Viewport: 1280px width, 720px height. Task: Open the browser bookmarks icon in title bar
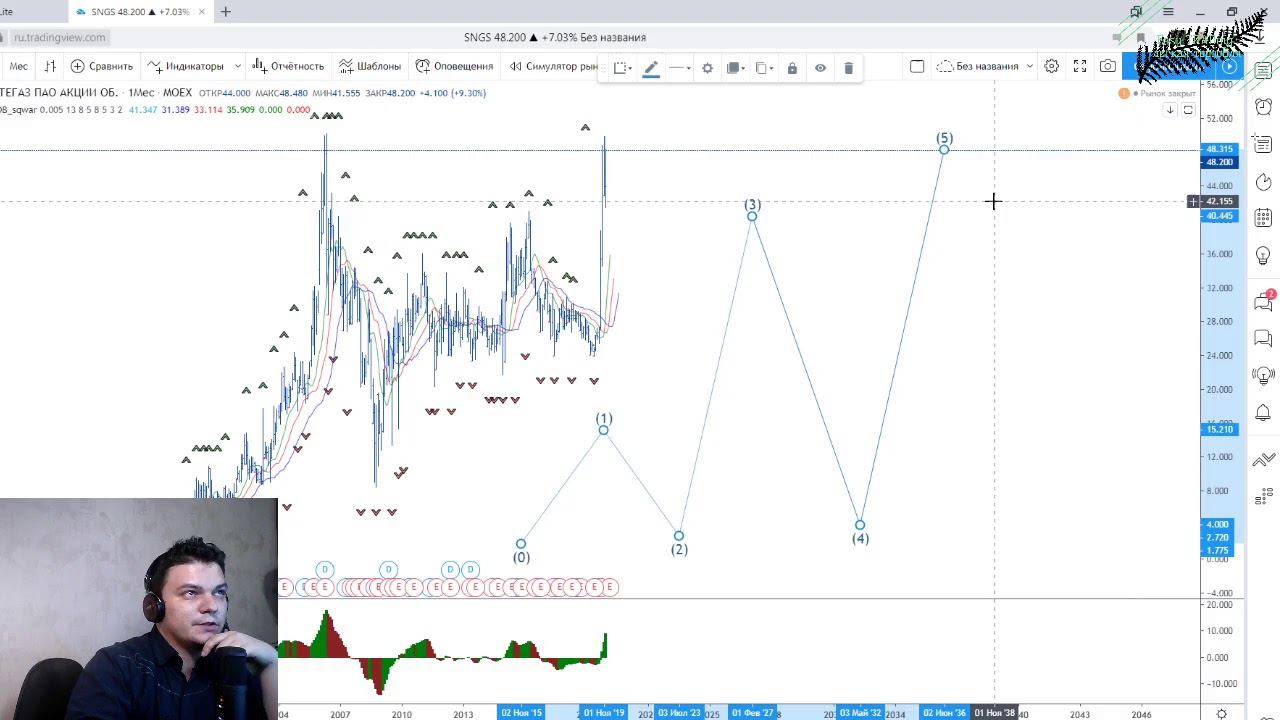click(1136, 12)
